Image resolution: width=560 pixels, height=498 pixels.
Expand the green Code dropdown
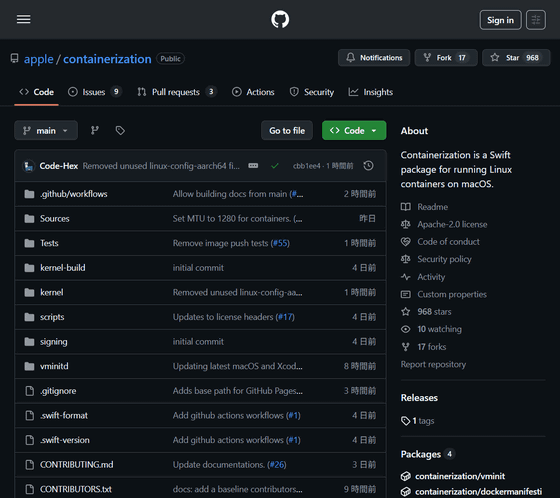click(x=354, y=130)
